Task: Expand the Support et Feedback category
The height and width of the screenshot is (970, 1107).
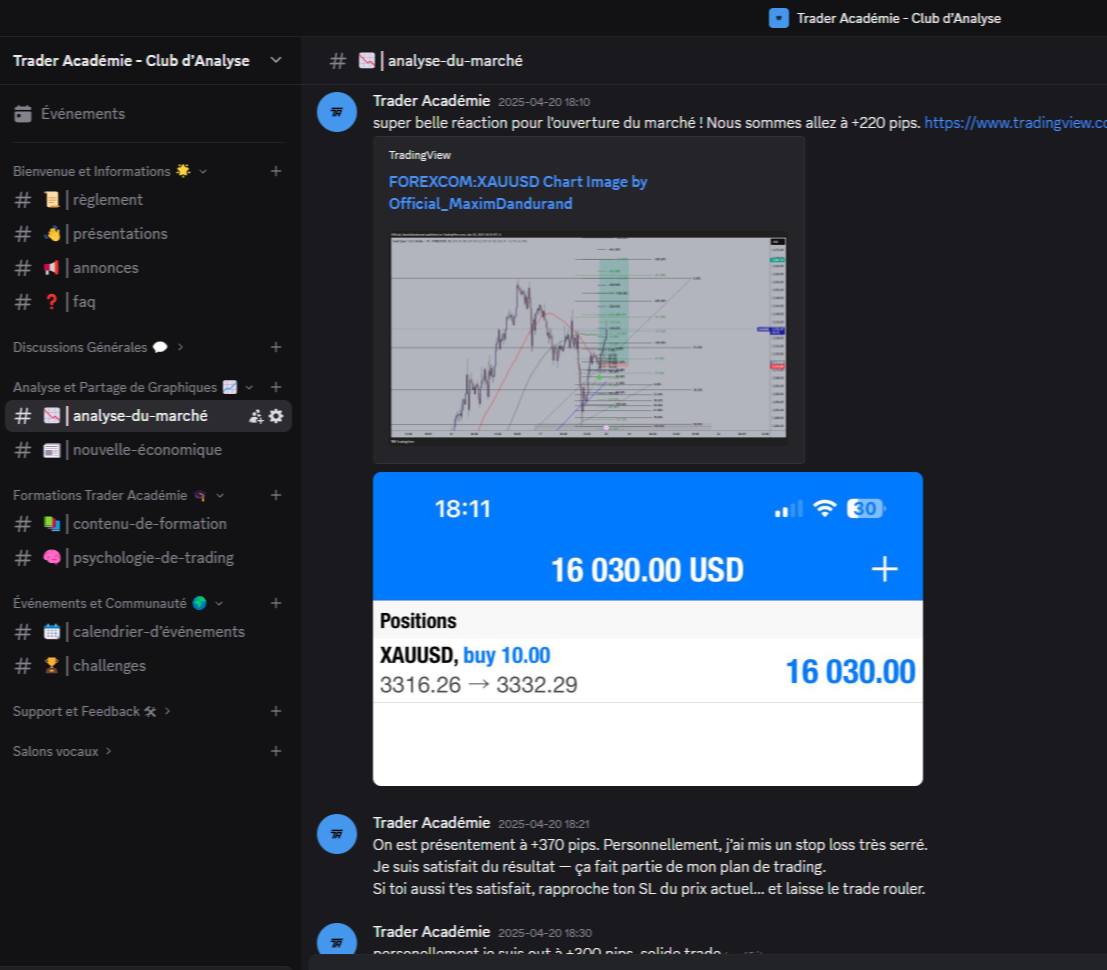Action: (x=167, y=711)
